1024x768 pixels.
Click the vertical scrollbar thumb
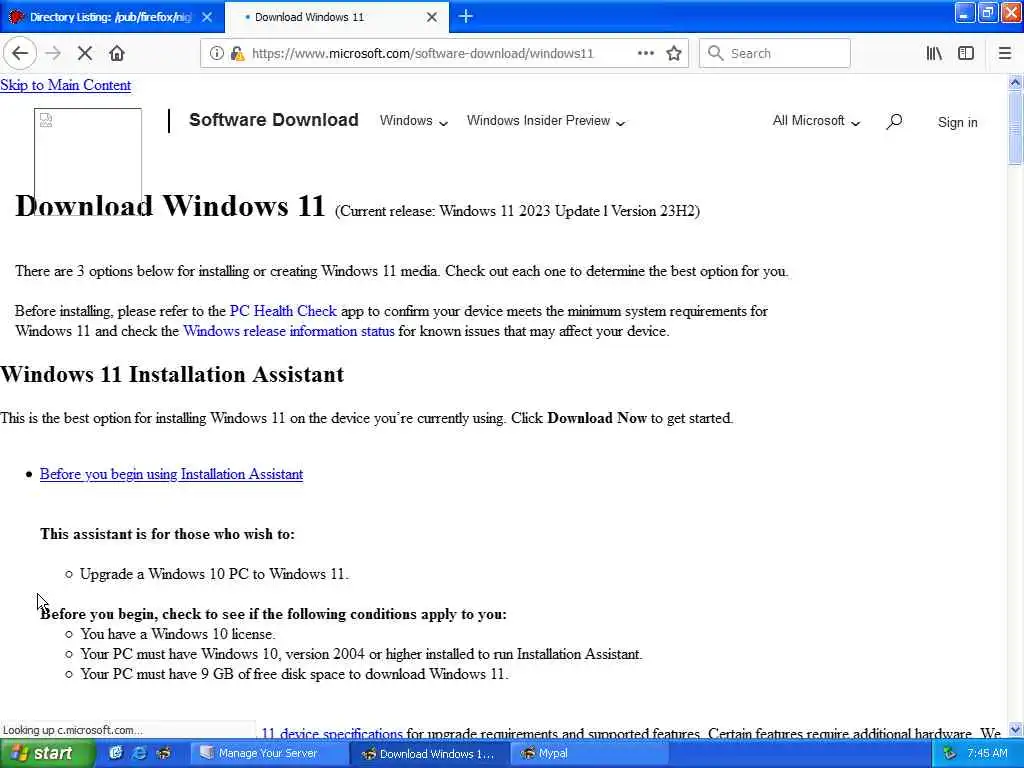point(1015,128)
